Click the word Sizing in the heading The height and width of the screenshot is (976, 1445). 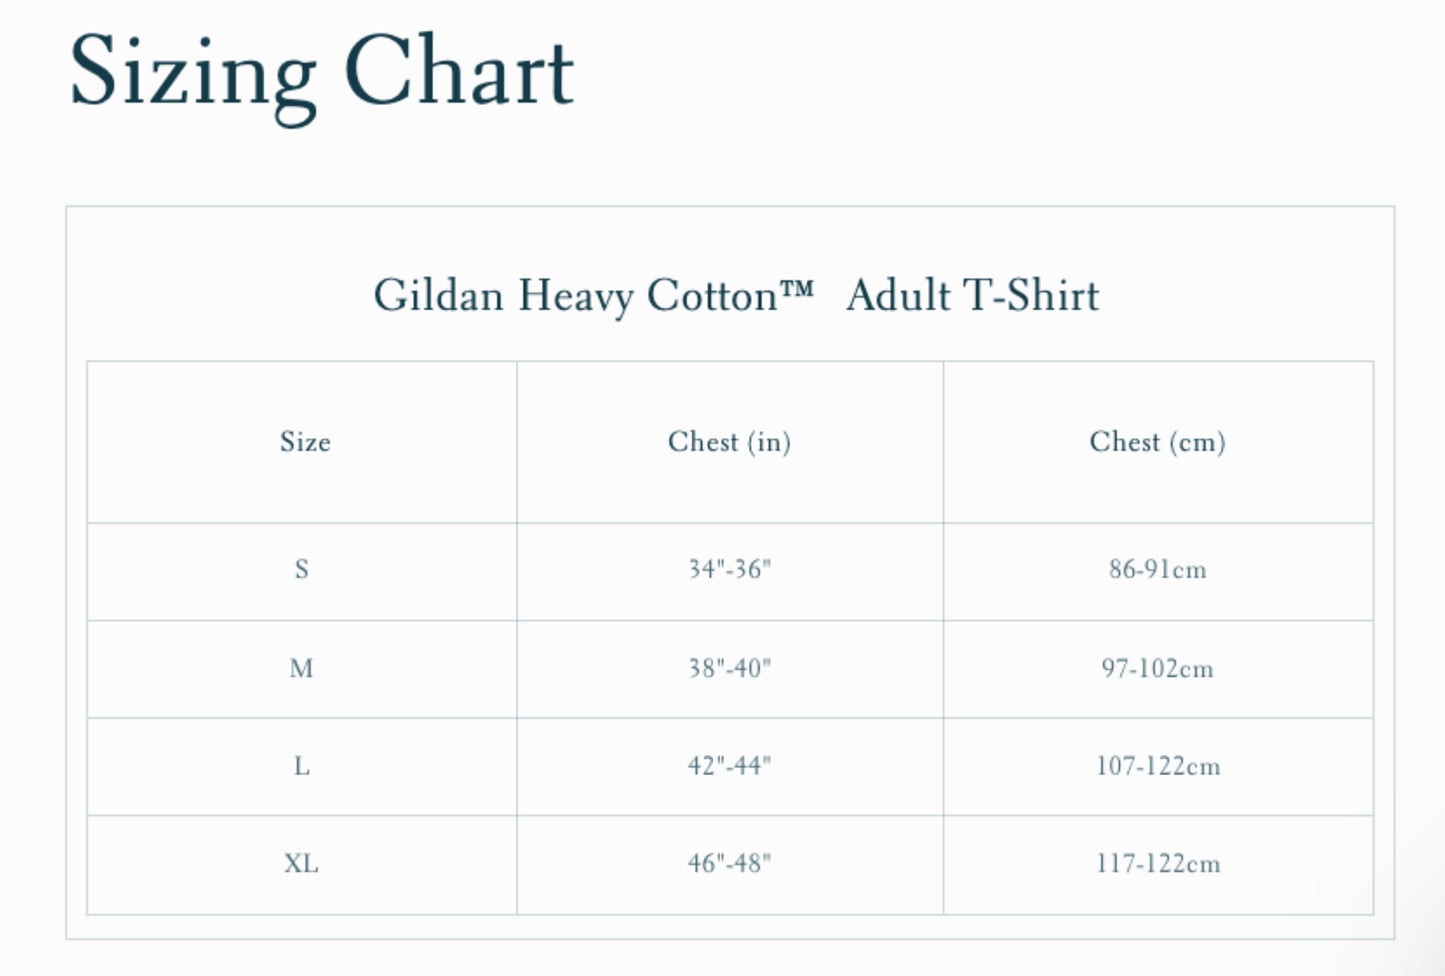click(192, 72)
